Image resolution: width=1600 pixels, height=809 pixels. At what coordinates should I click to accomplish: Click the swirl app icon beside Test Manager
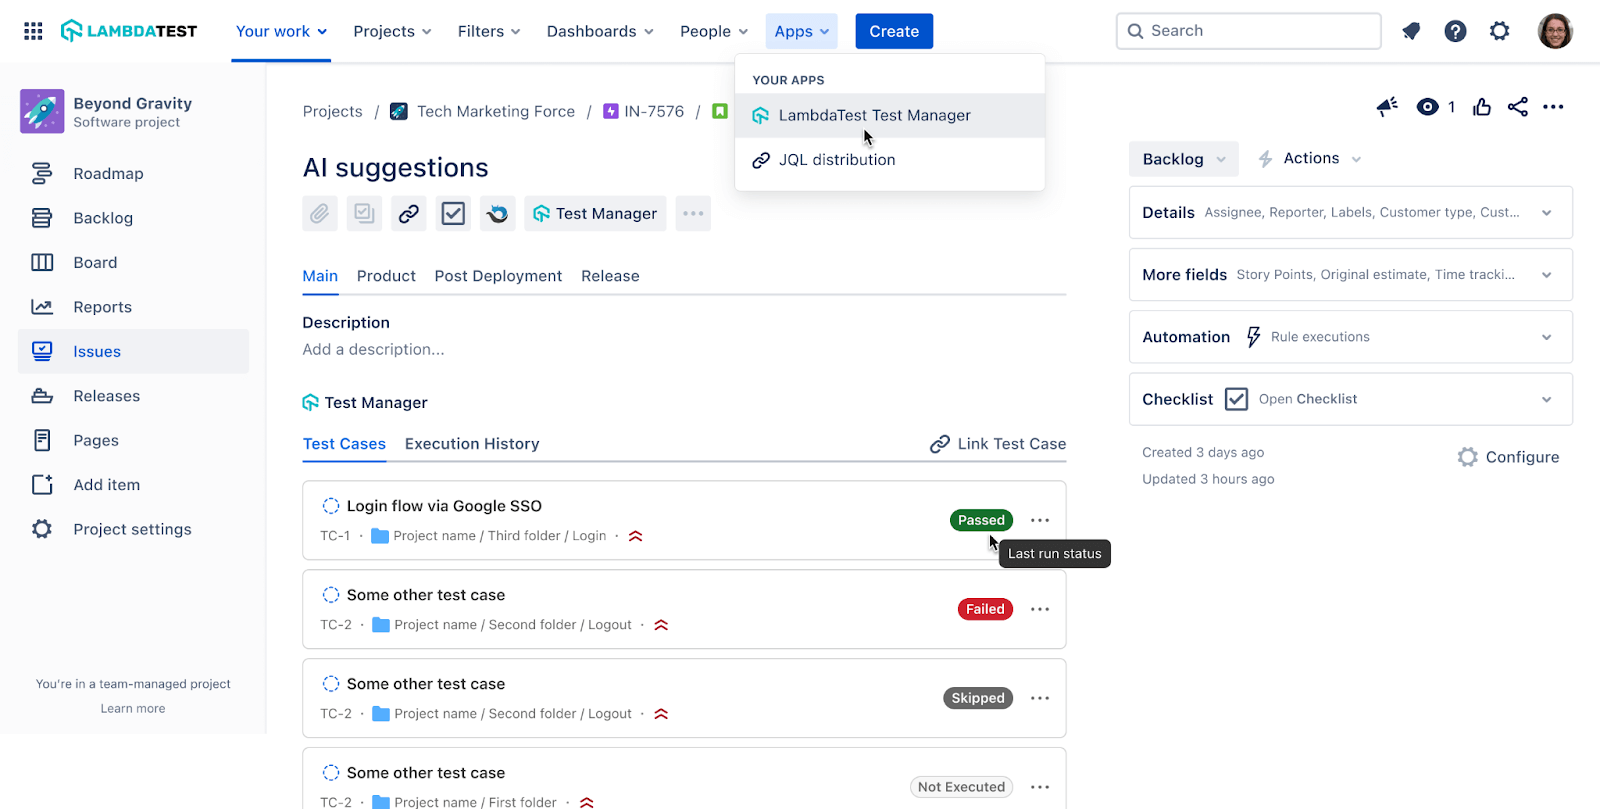tap(497, 213)
